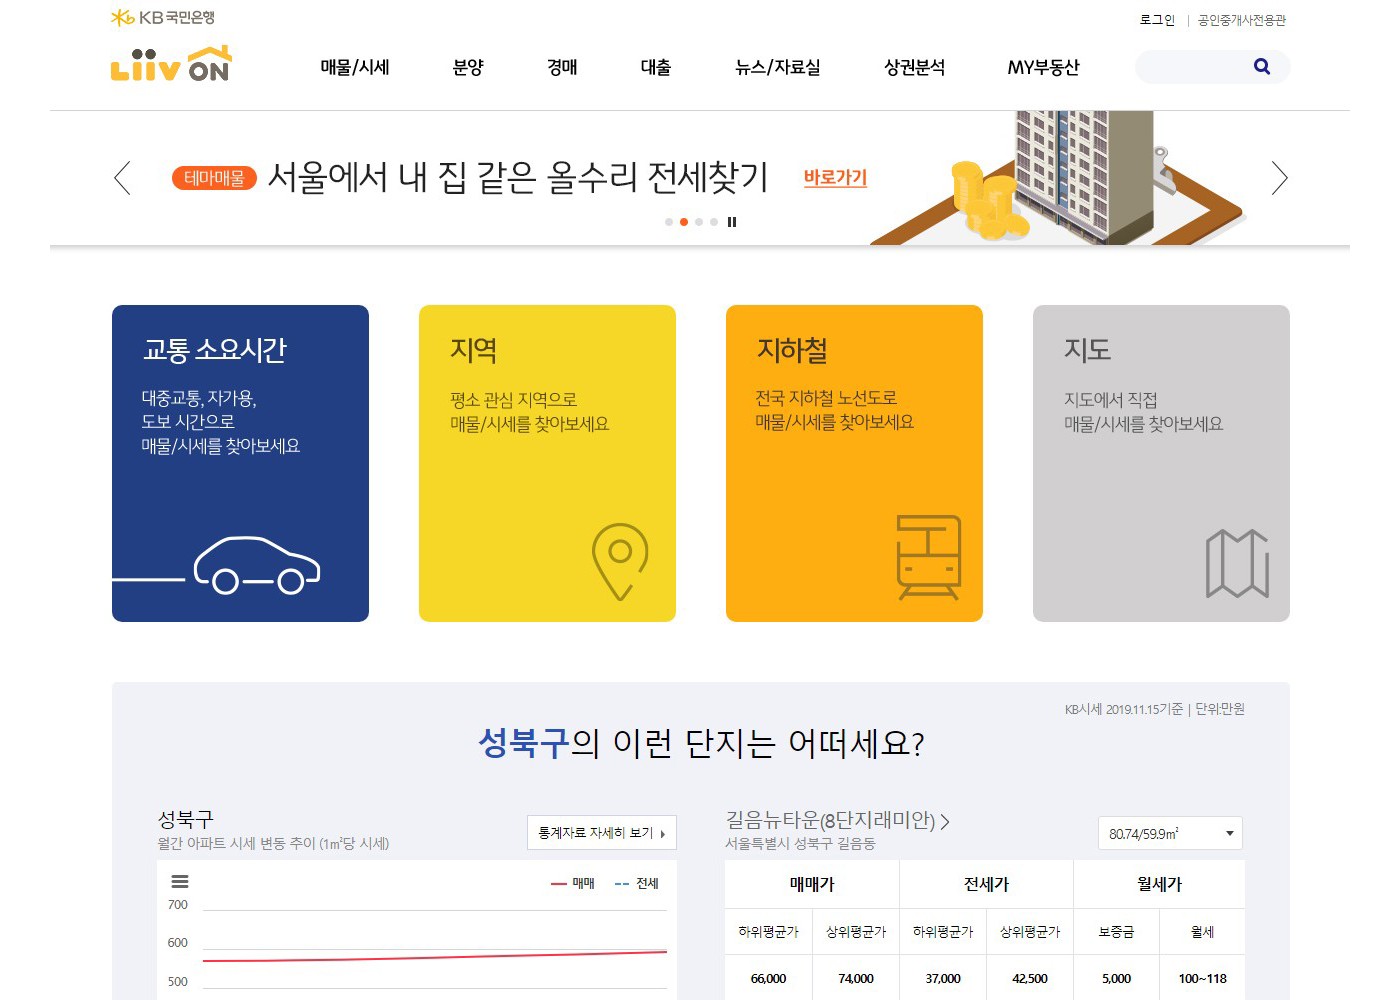Click the Liiv ON logo
This screenshot has height=1000, width=1400.
170,64
